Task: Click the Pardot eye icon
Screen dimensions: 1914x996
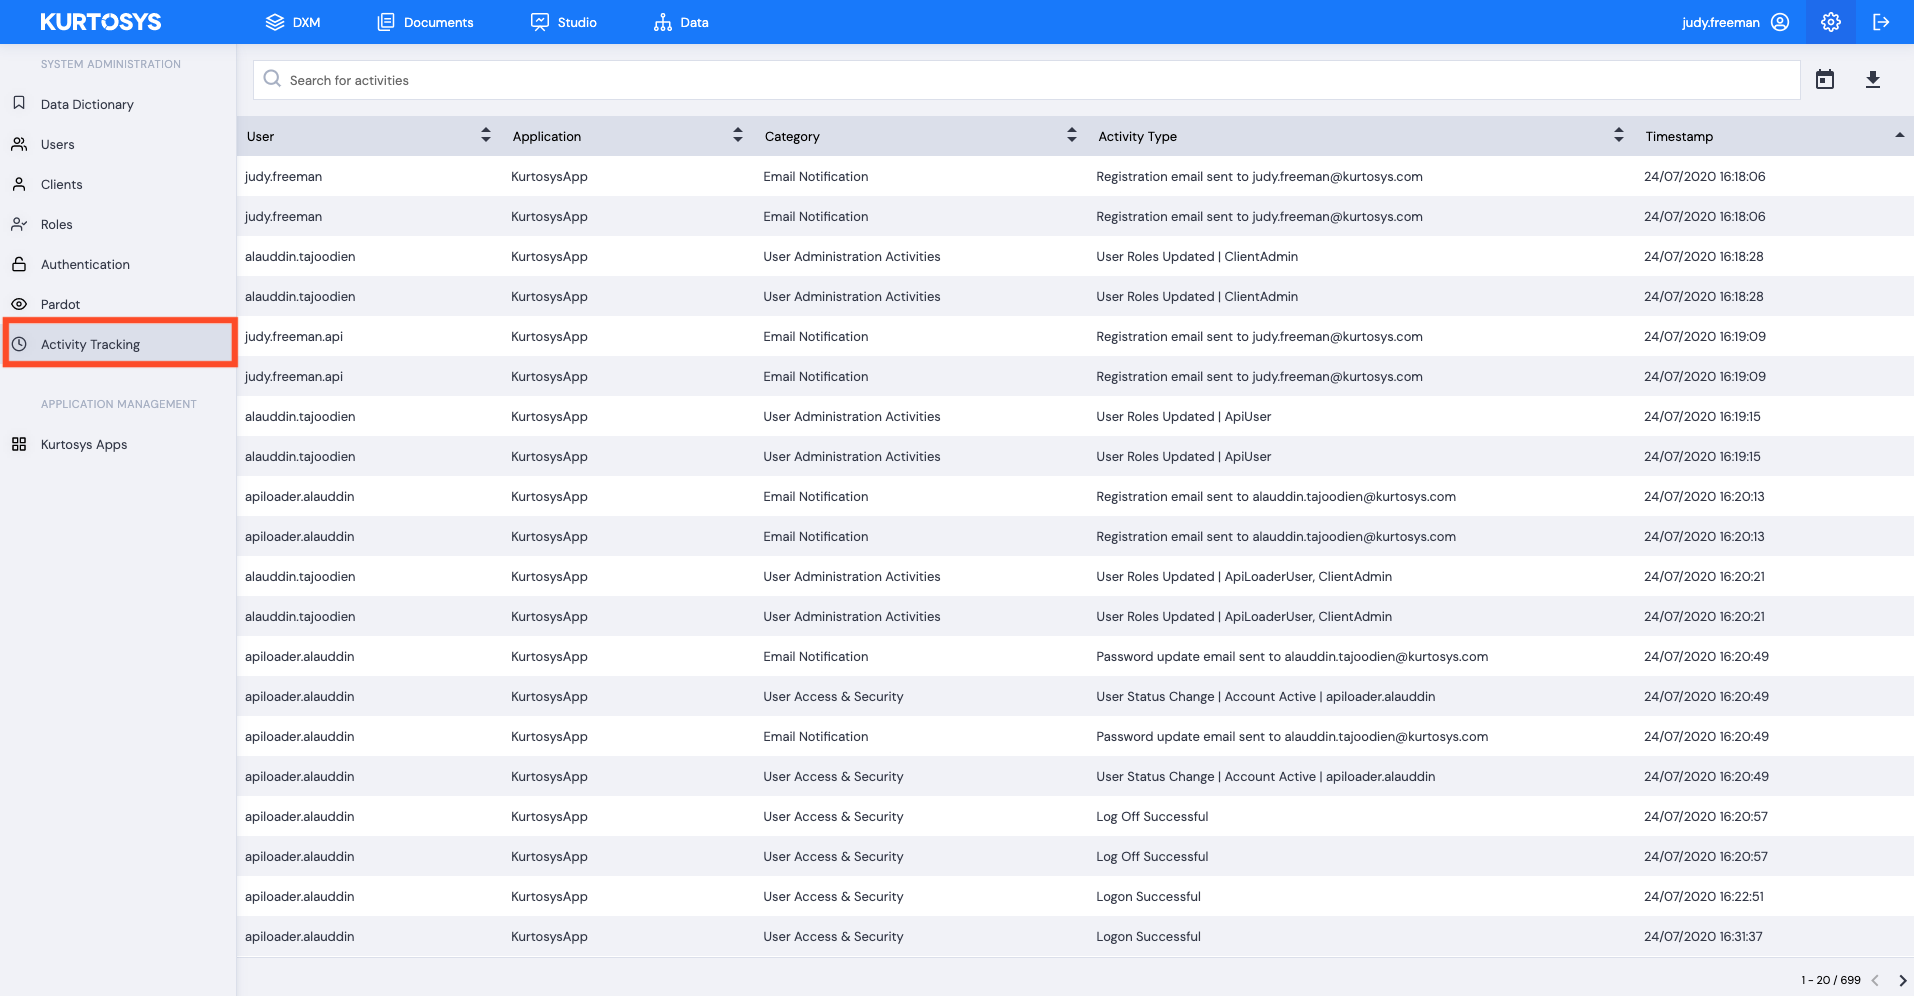Action: pyautogui.click(x=19, y=304)
